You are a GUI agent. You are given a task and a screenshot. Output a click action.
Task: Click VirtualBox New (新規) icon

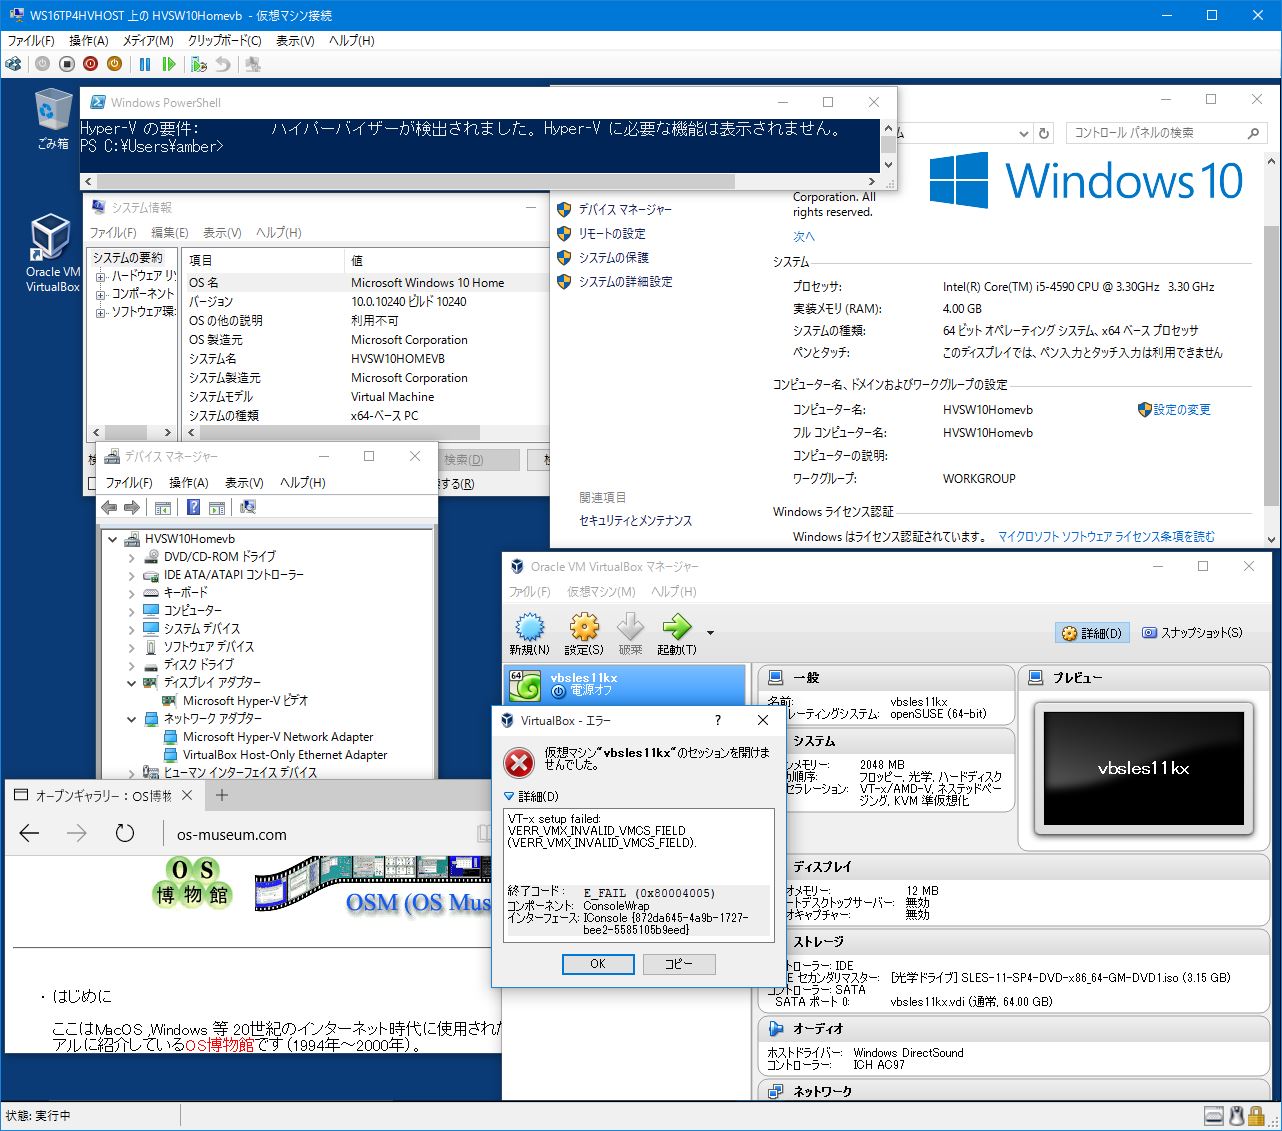click(529, 634)
